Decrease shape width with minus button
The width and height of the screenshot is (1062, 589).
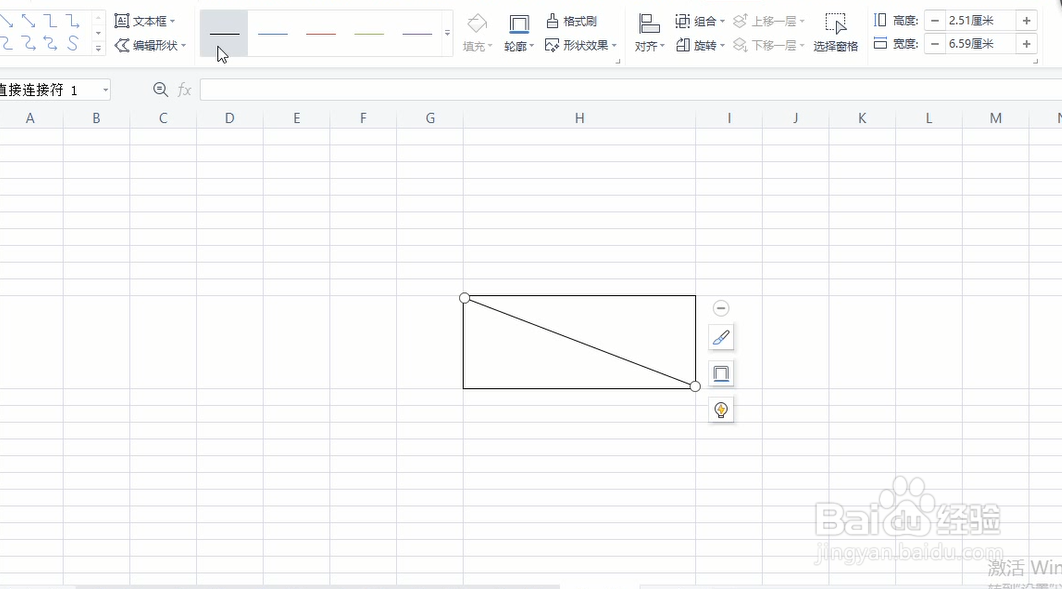pyautogui.click(x=935, y=44)
